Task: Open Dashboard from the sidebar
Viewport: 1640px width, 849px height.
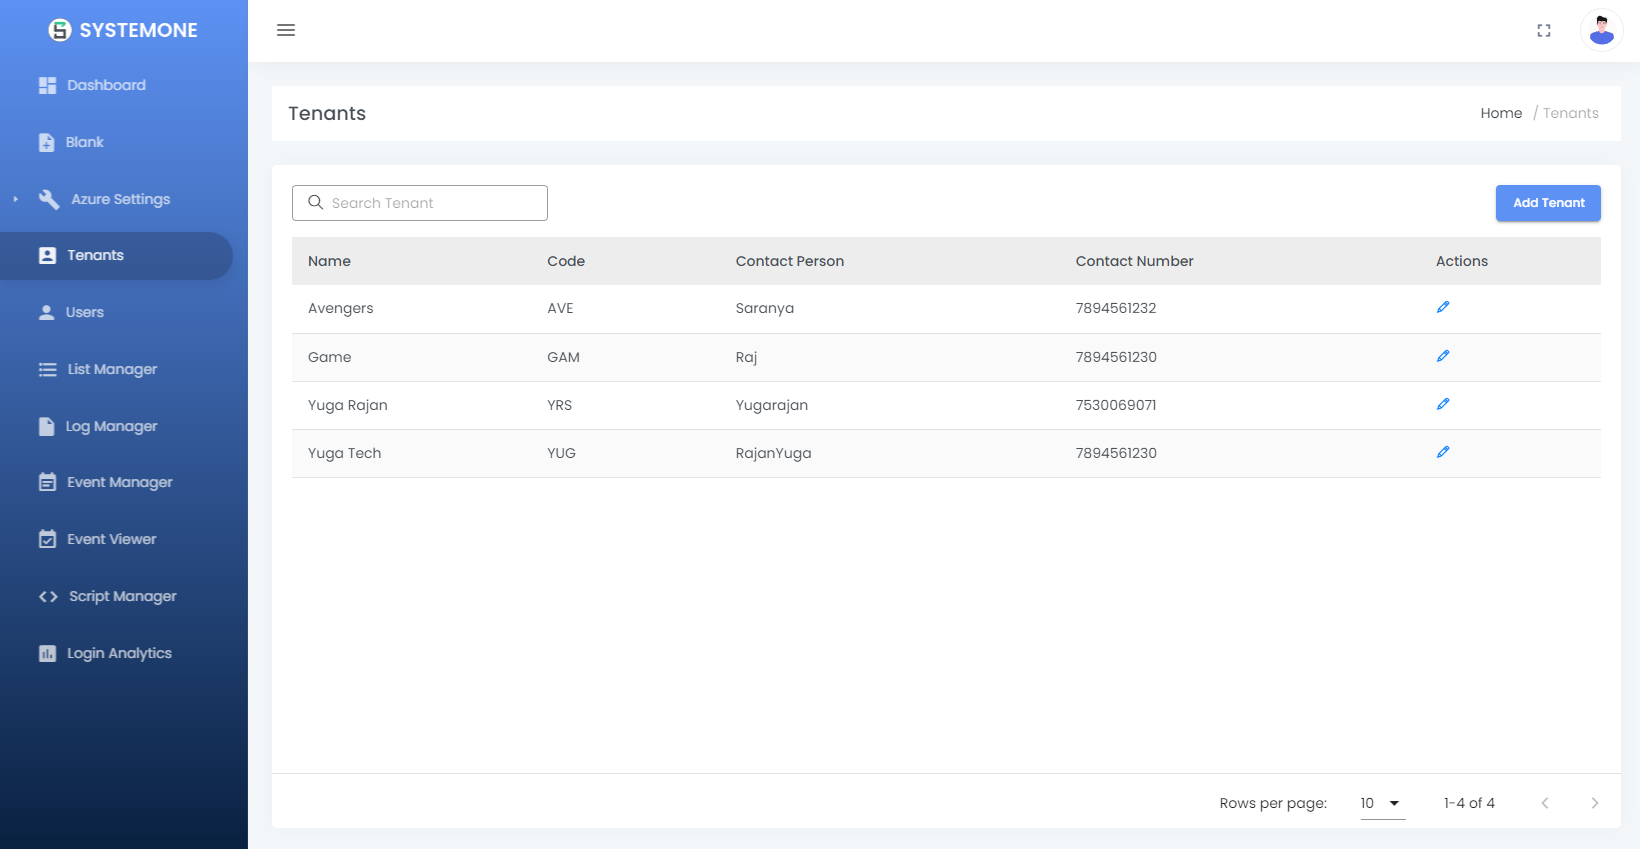Action: pos(106,85)
